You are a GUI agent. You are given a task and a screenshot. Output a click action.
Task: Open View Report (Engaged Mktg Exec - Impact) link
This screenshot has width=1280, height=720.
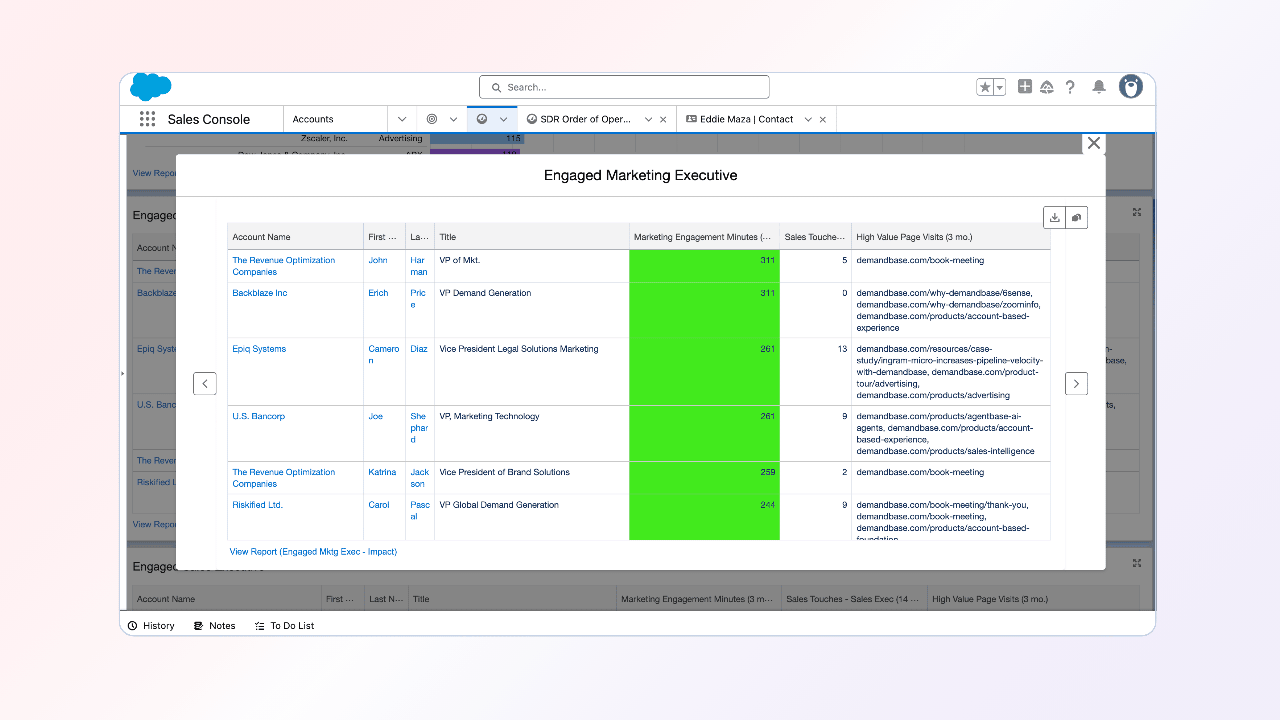pos(313,551)
